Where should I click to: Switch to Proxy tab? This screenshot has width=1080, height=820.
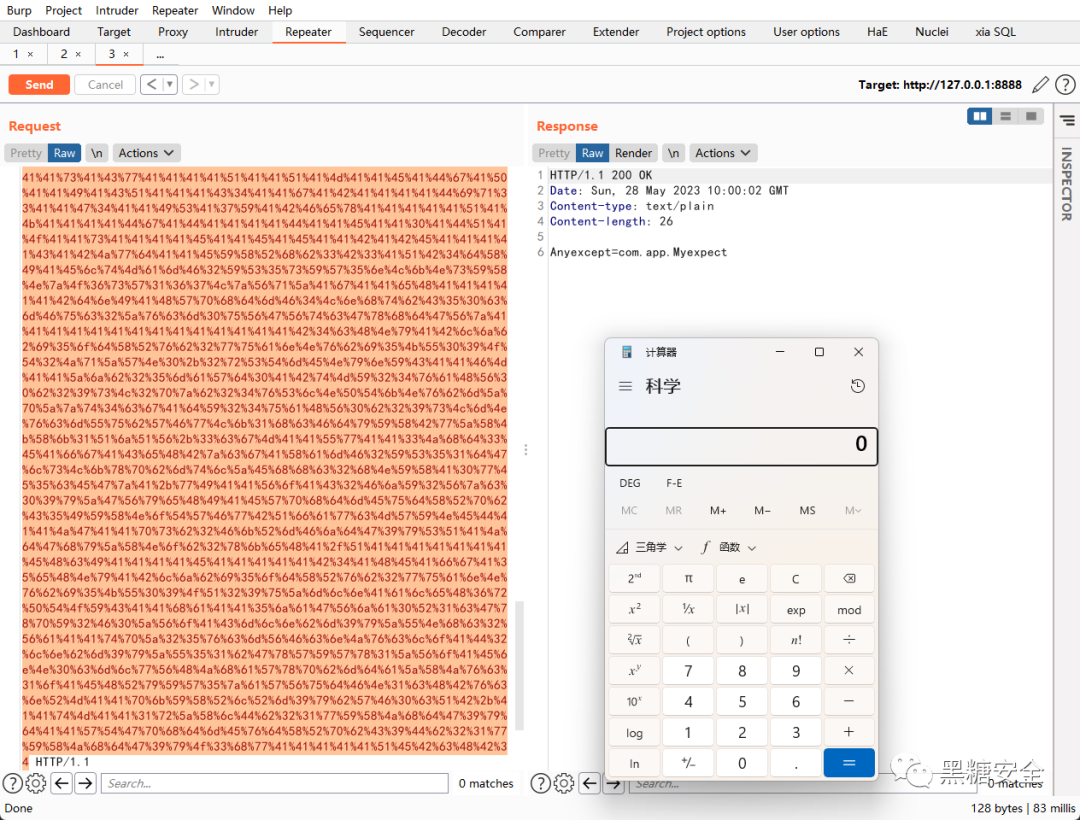point(173,32)
